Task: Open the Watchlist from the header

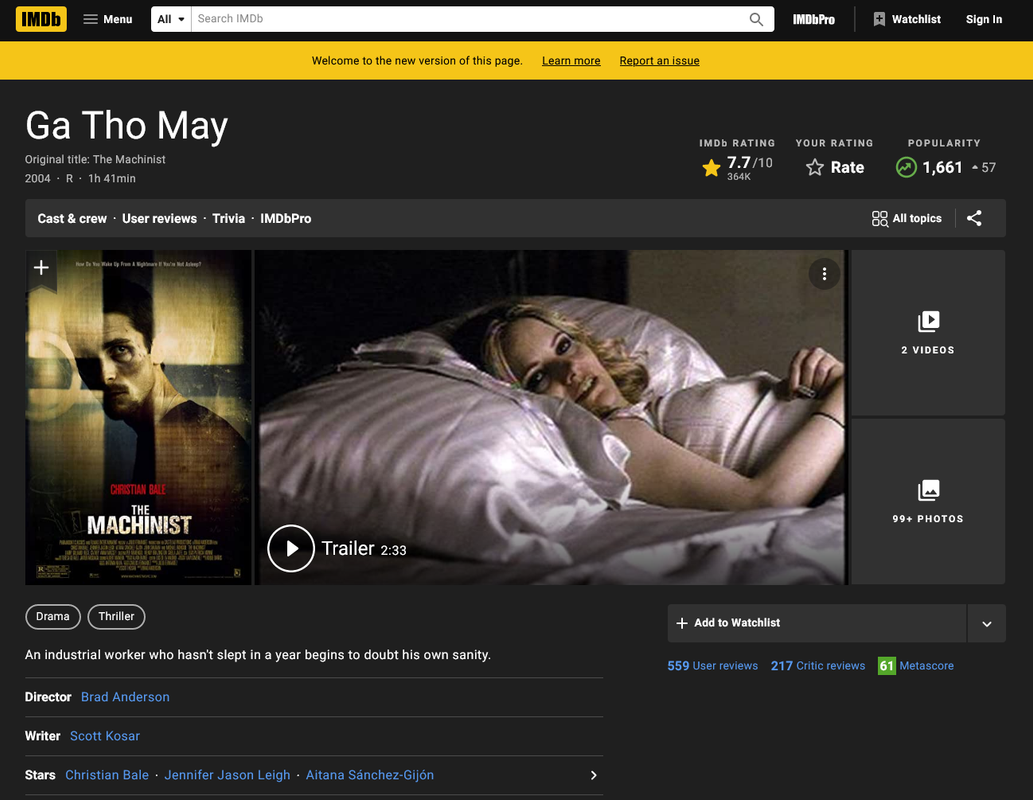Action: point(907,19)
